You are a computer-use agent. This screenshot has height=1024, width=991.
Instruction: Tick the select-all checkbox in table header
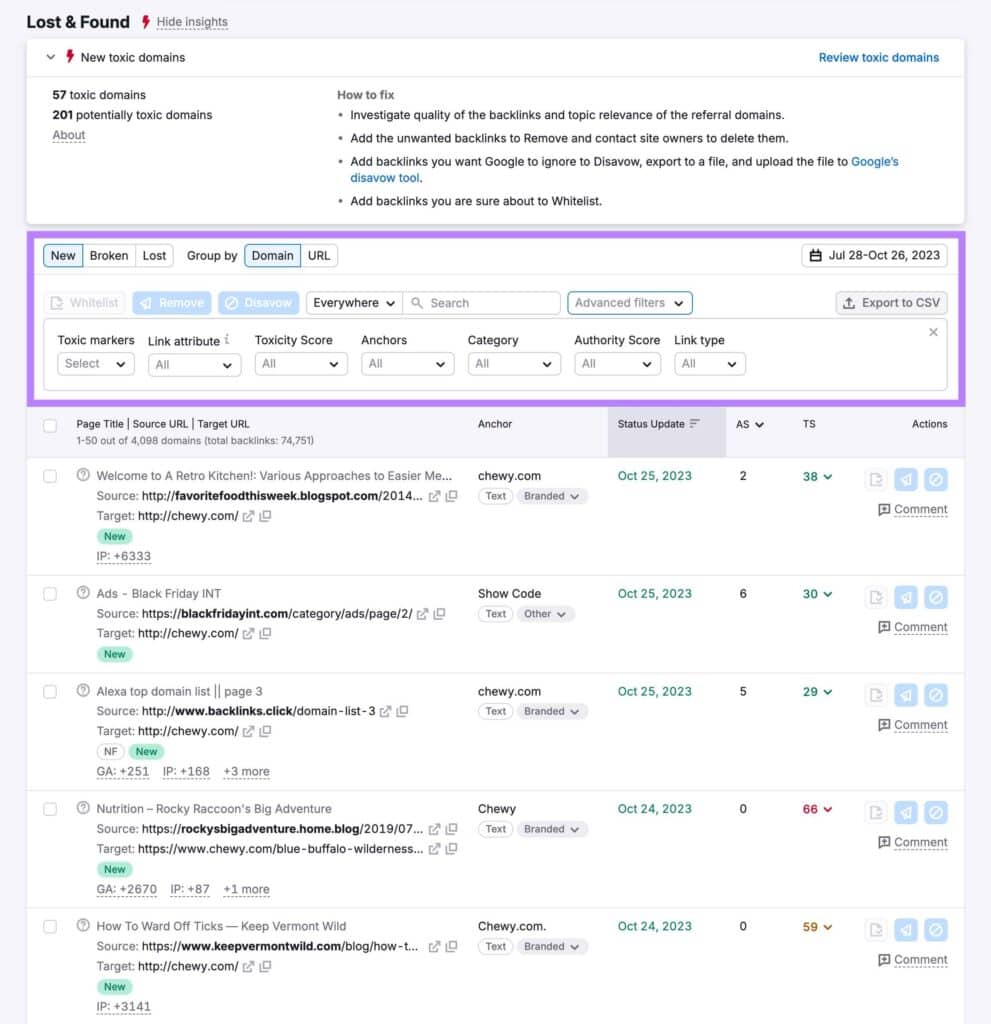click(x=50, y=426)
